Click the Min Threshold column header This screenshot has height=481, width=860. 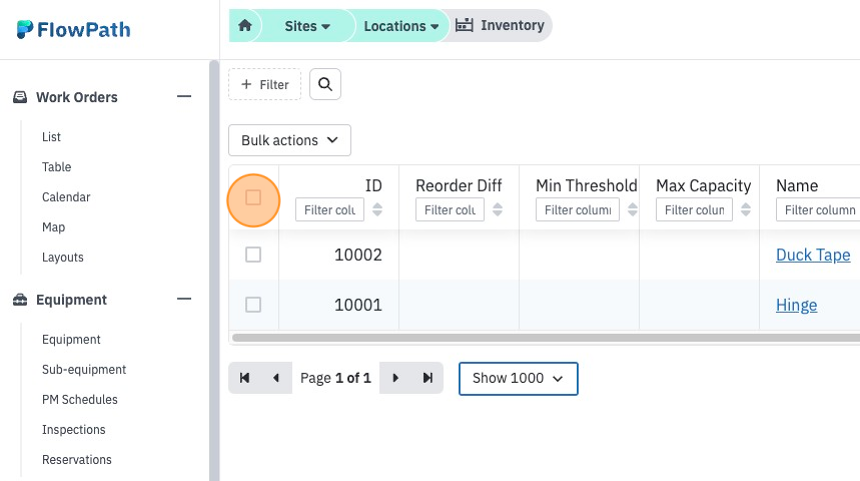(x=586, y=185)
